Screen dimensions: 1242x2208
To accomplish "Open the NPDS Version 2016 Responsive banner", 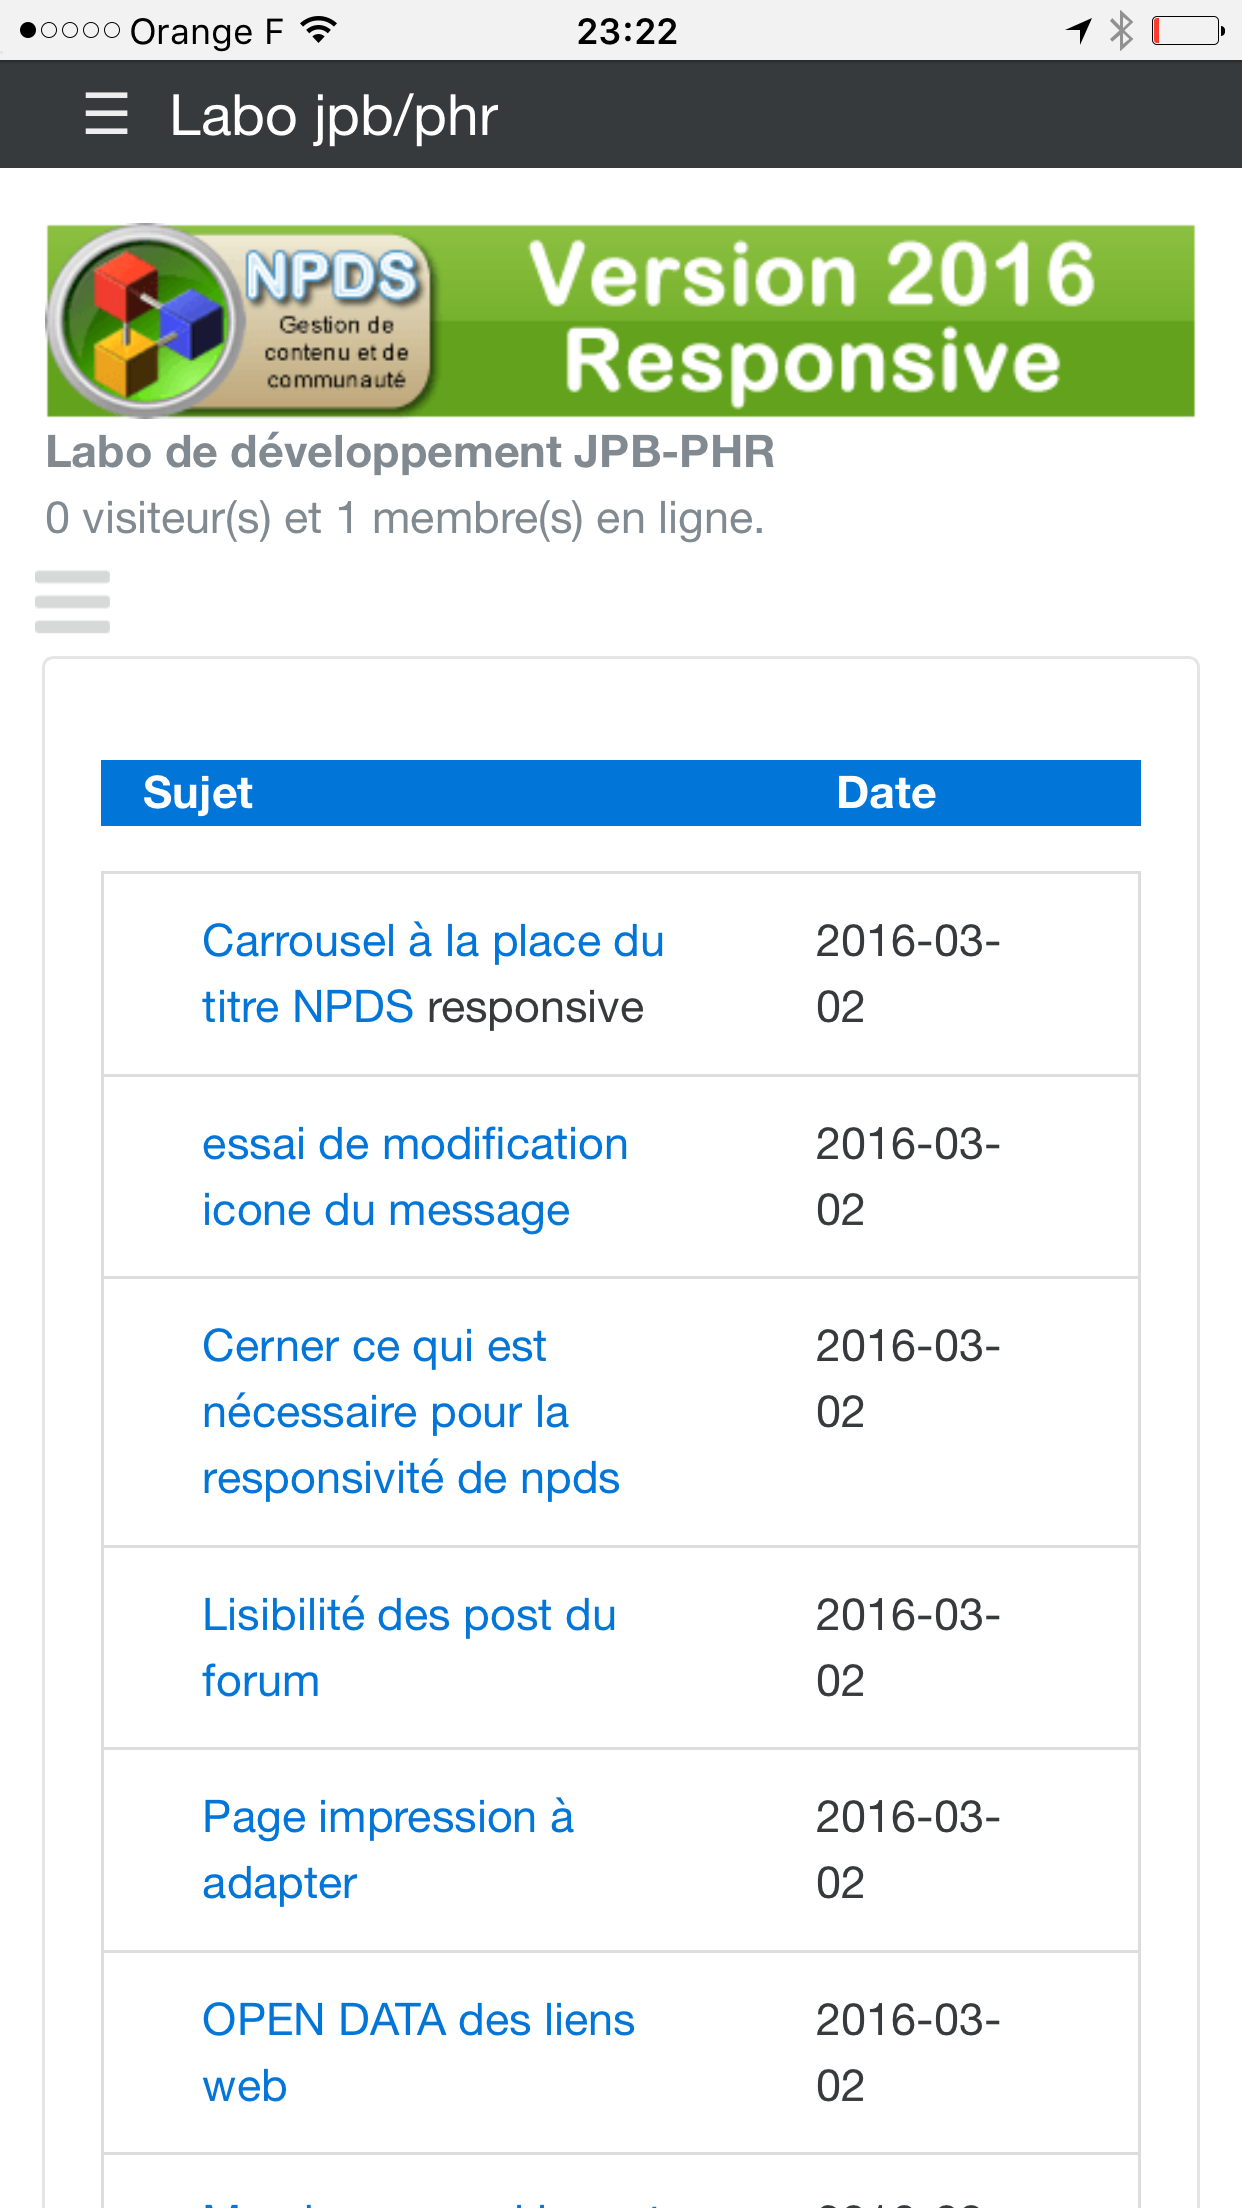I will 621,320.
